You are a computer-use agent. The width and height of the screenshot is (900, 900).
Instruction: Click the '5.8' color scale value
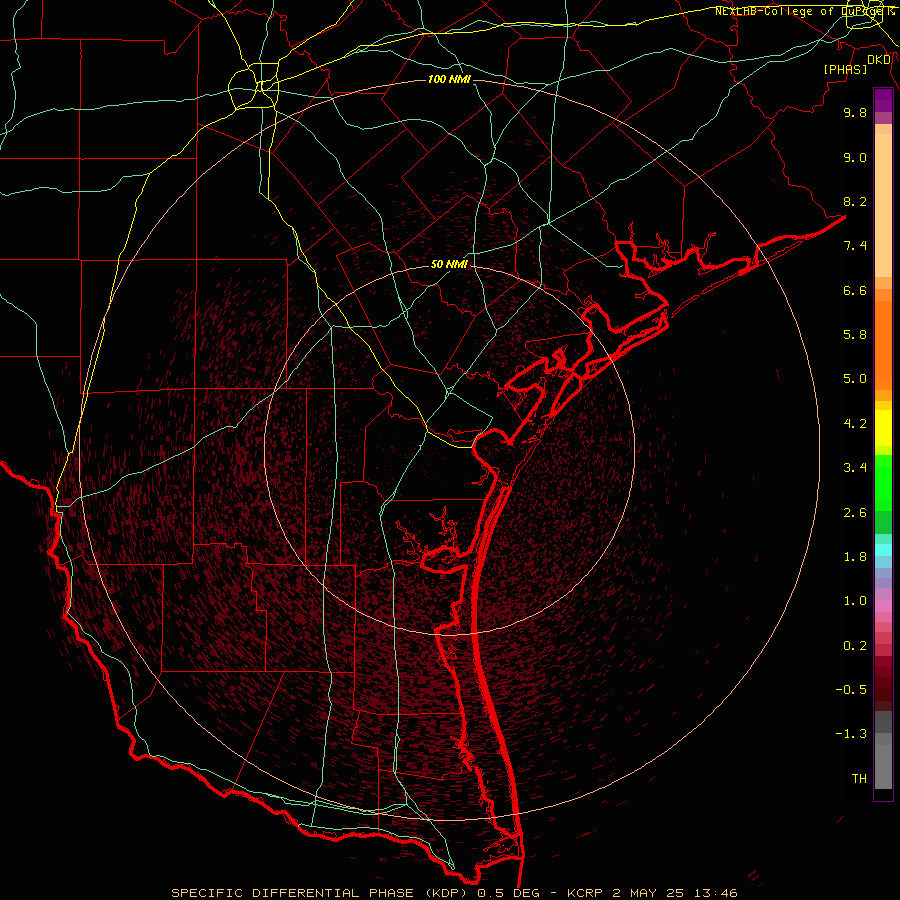[855, 335]
